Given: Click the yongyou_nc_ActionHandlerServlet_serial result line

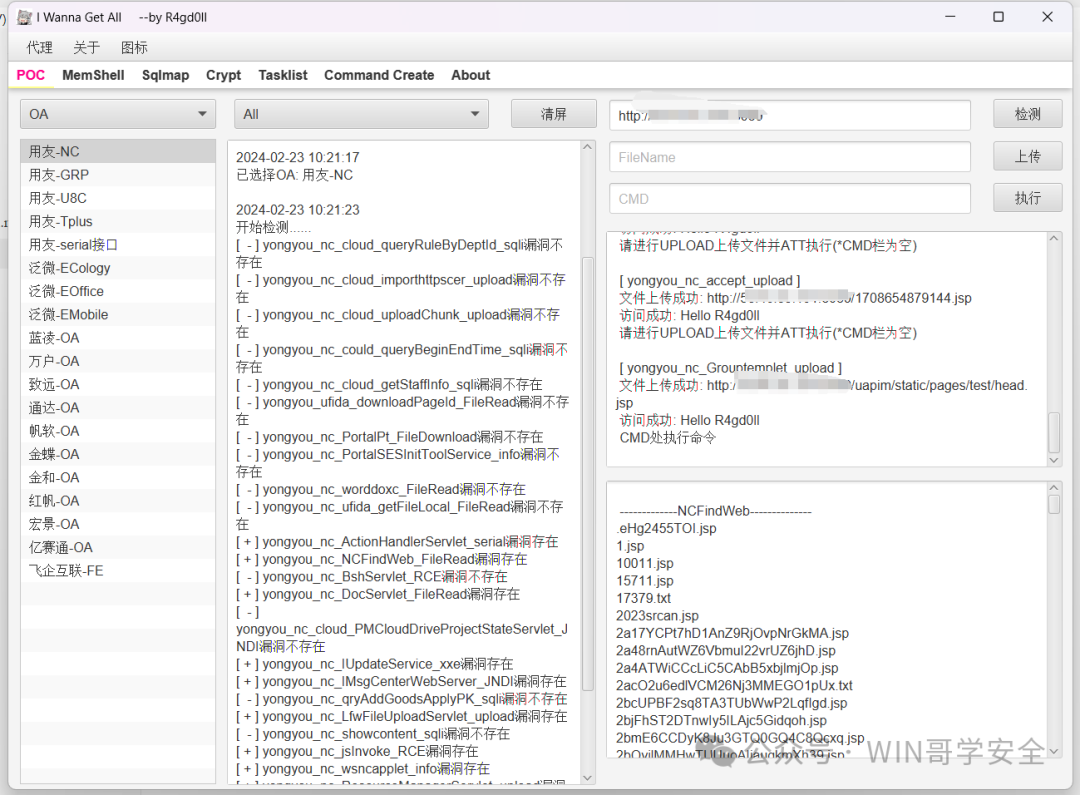Looking at the screenshot, I should 397,542.
